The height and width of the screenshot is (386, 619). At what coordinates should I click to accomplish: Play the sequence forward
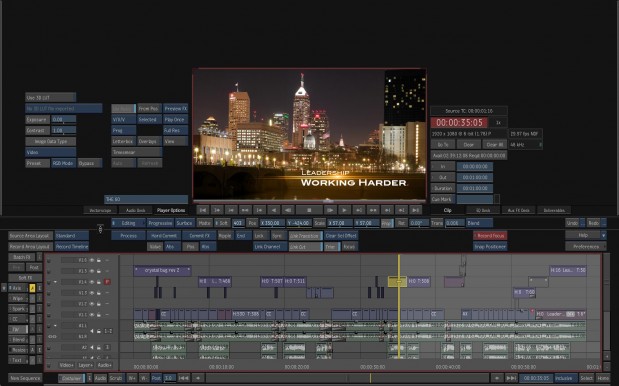pyautogui.click(x=345, y=210)
